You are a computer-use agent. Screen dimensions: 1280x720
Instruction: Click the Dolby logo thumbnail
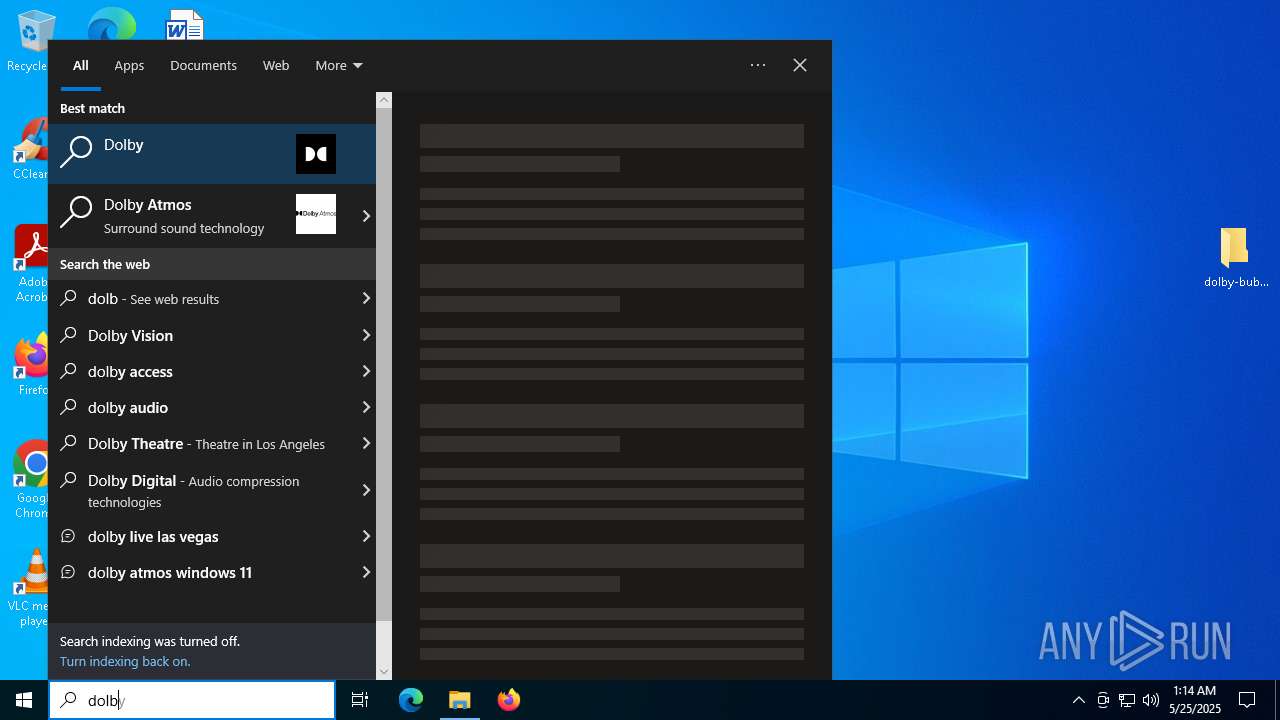tap(316, 154)
